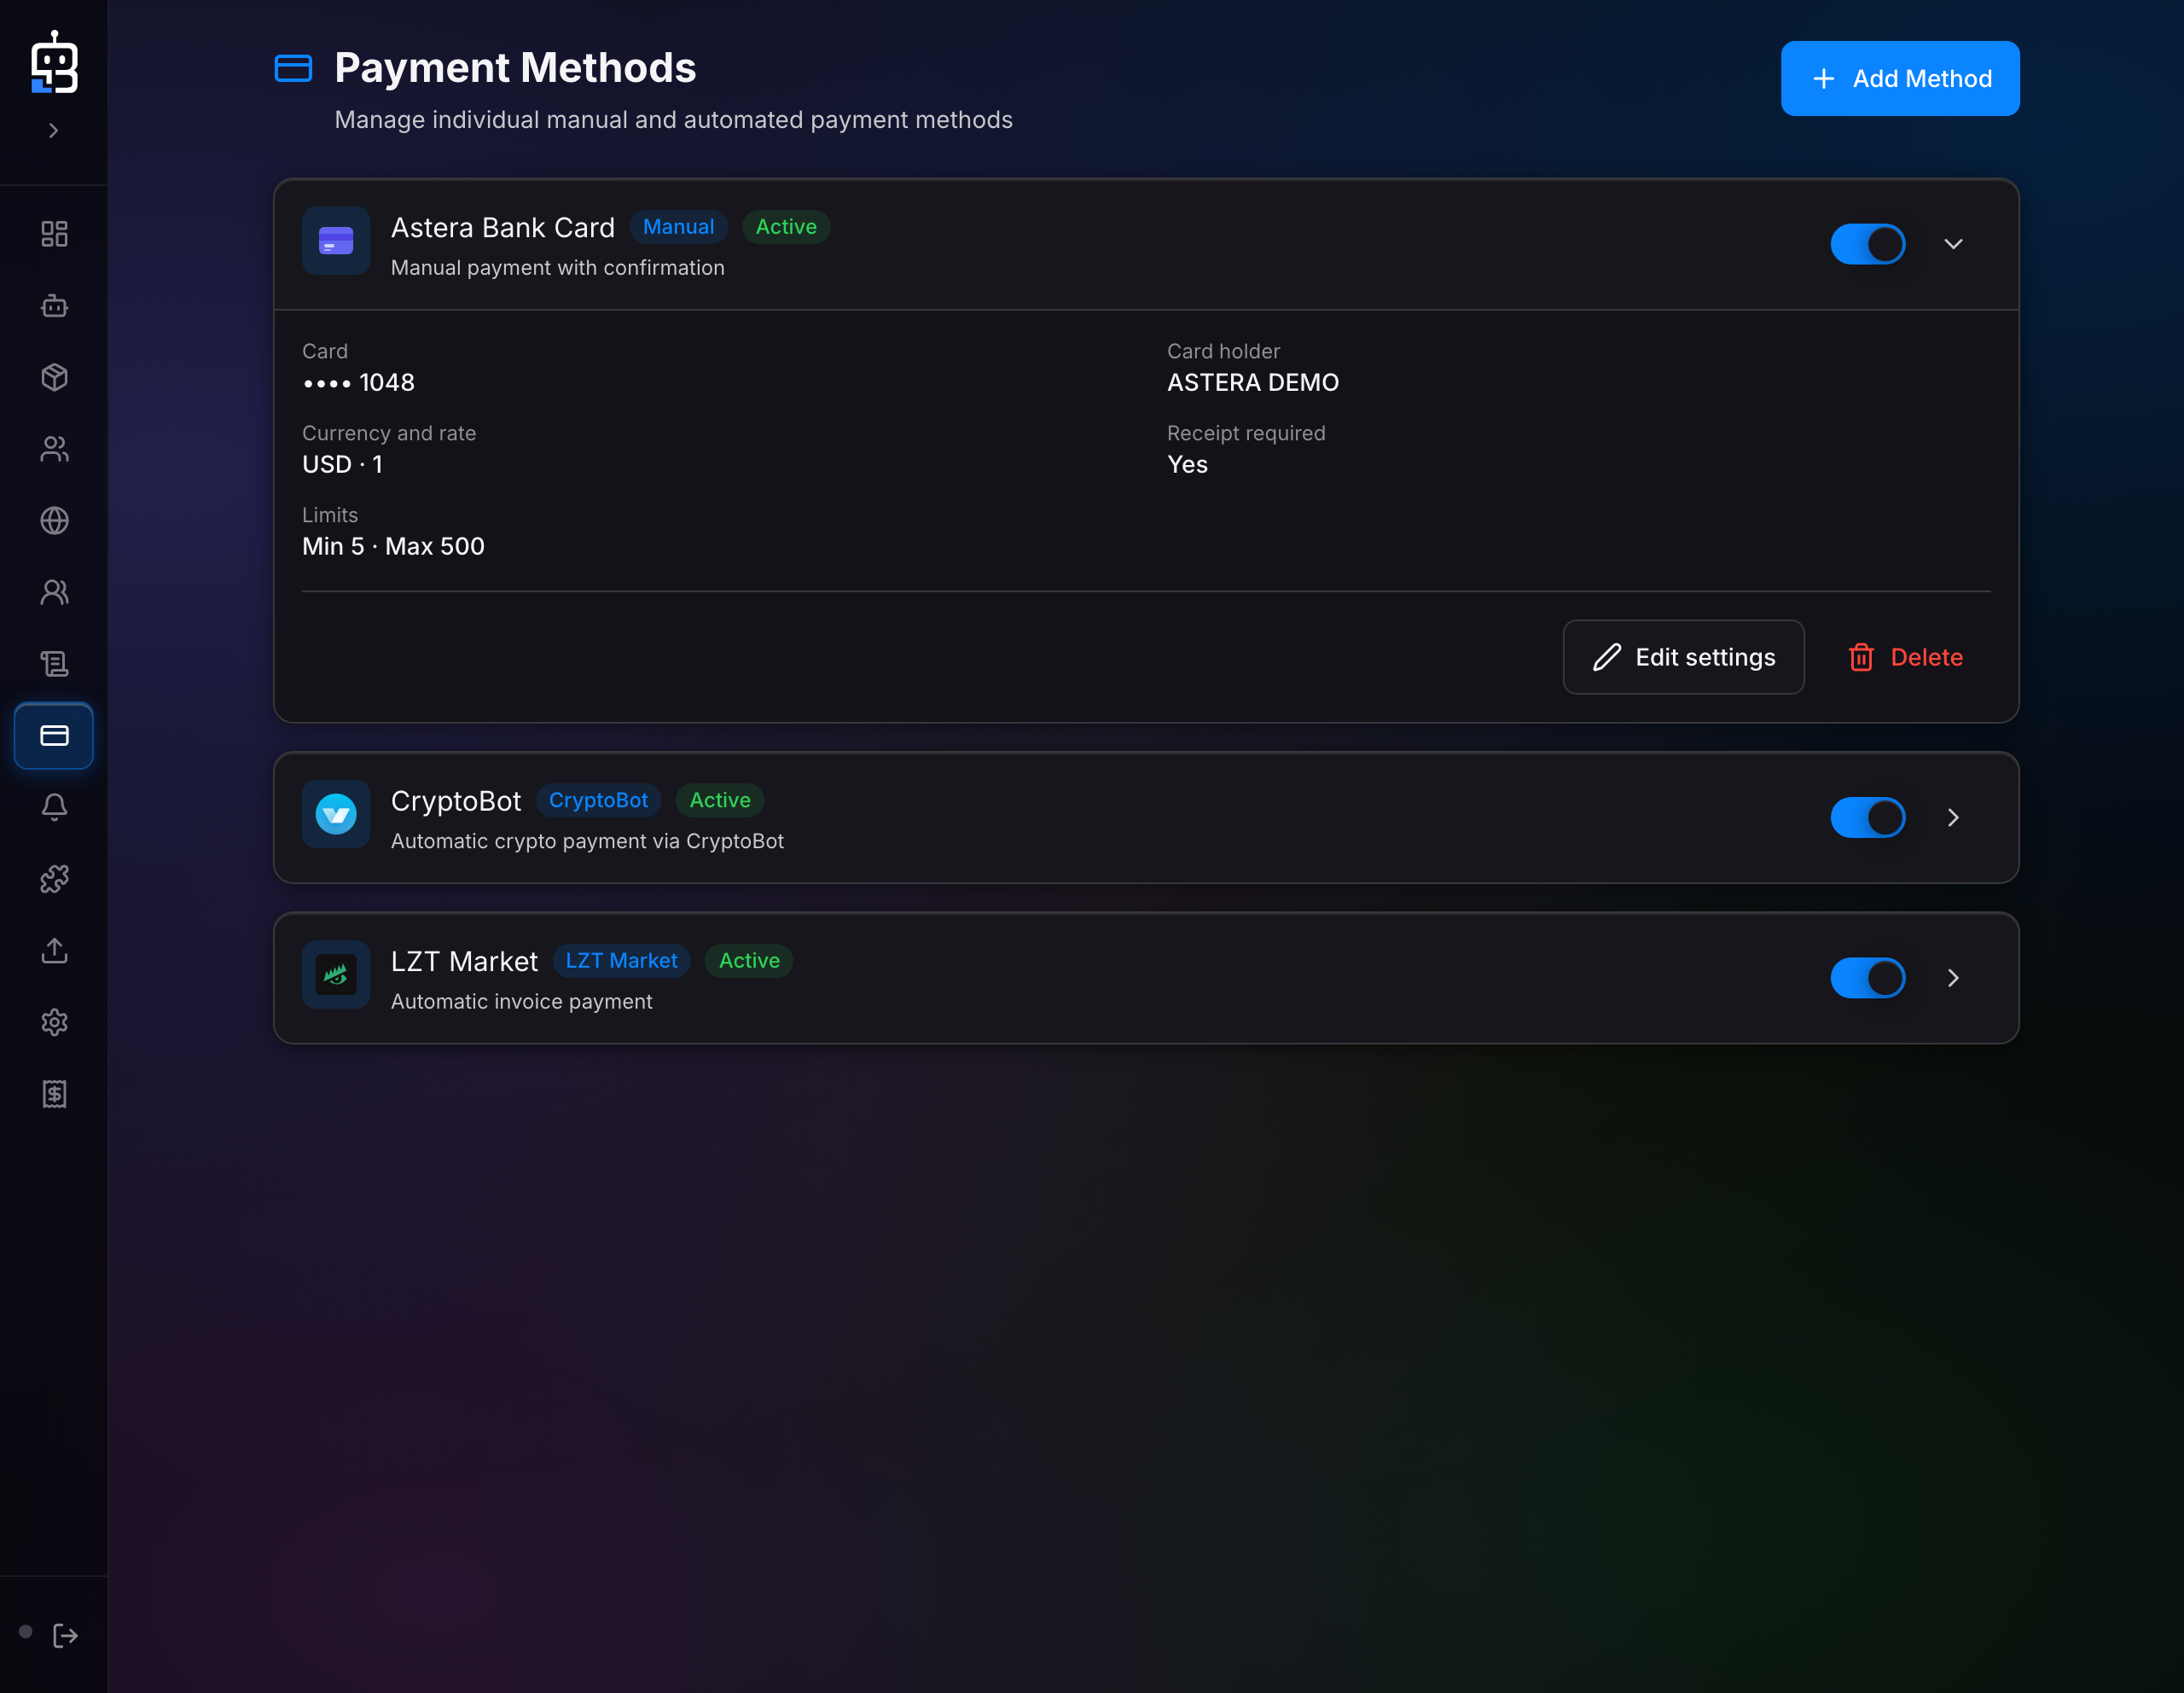Click the robot logo at top left

point(54,62)
